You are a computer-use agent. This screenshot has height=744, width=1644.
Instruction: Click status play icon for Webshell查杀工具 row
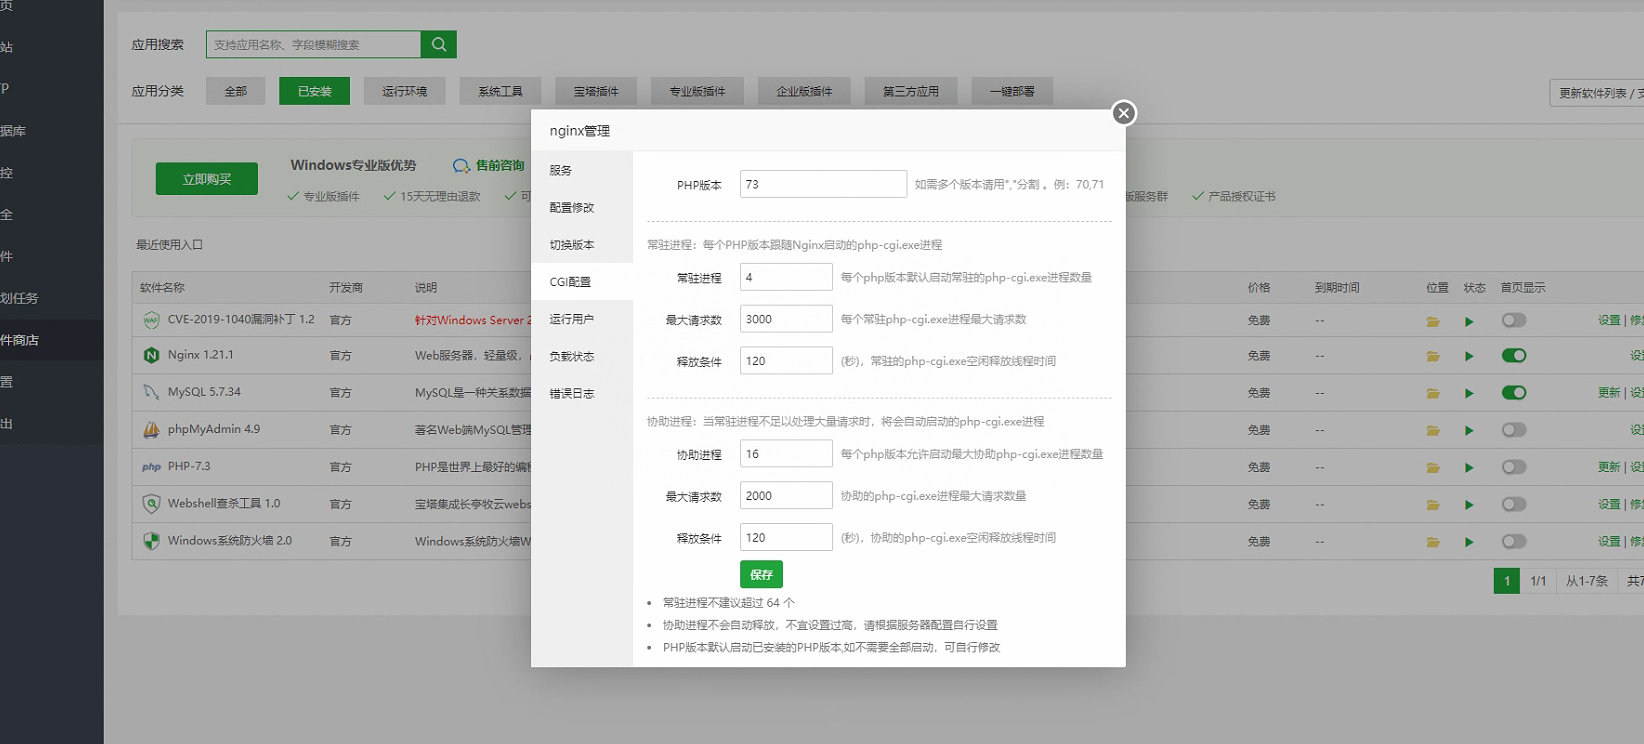click(1469, 505)
